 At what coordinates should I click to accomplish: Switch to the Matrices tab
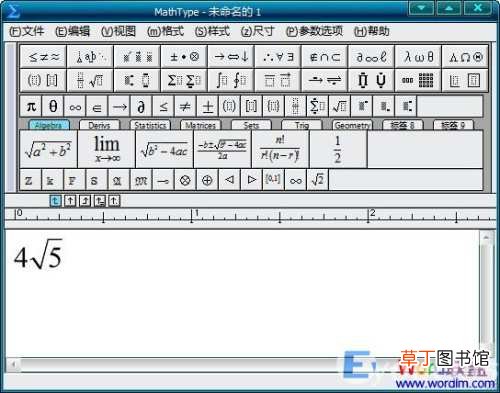pyautogui.click(x=201, y=125)
